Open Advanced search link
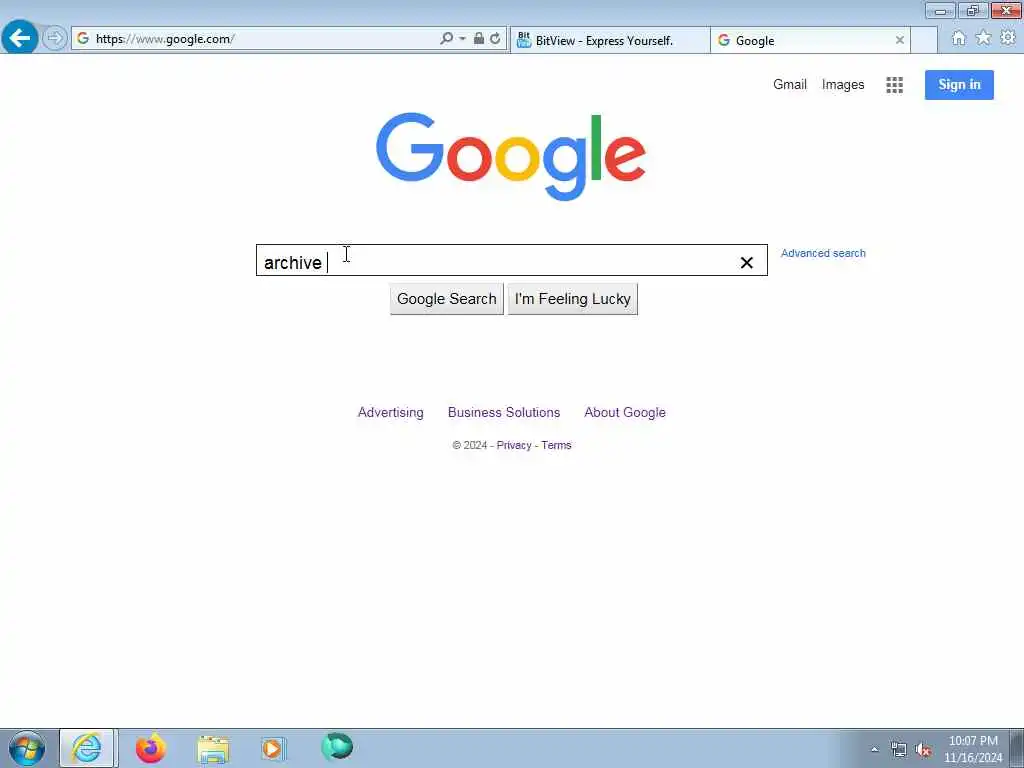This screenshot has width=1024, height=768. [x=823, y=253]
